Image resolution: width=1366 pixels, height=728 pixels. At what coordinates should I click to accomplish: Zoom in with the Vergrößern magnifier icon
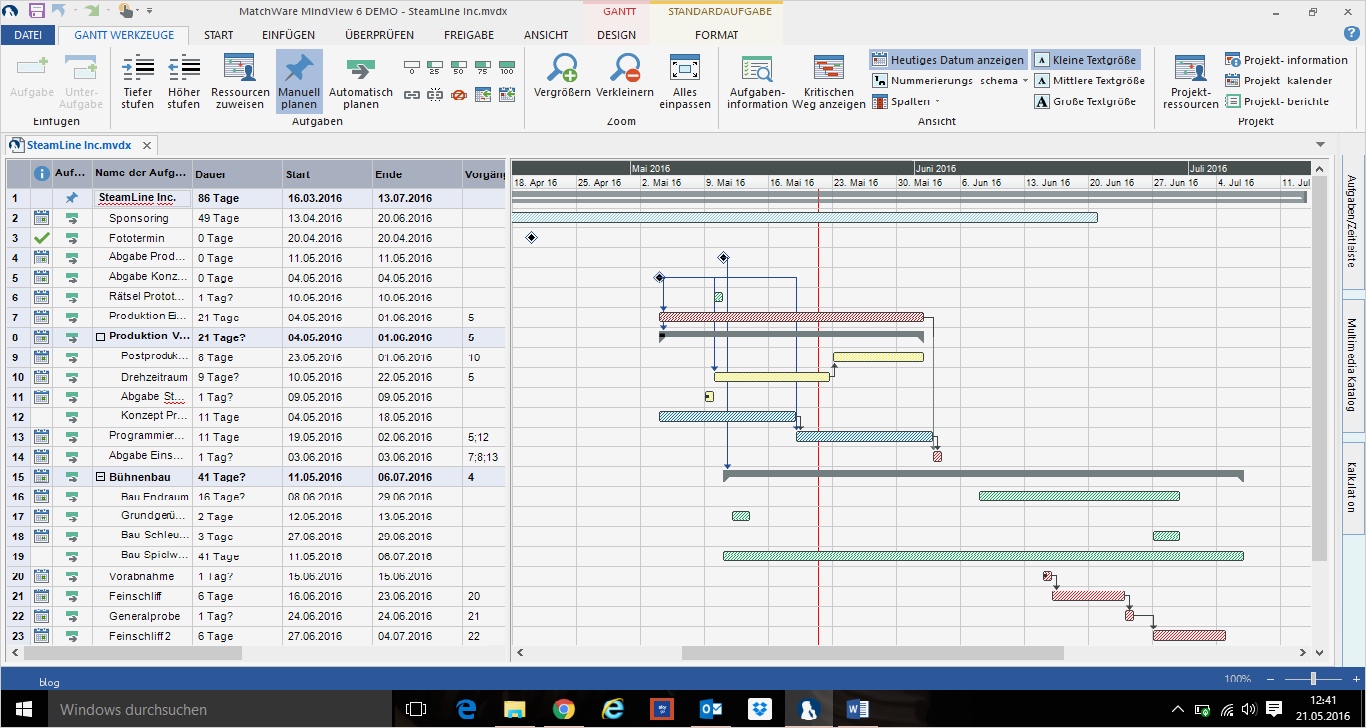560,80
